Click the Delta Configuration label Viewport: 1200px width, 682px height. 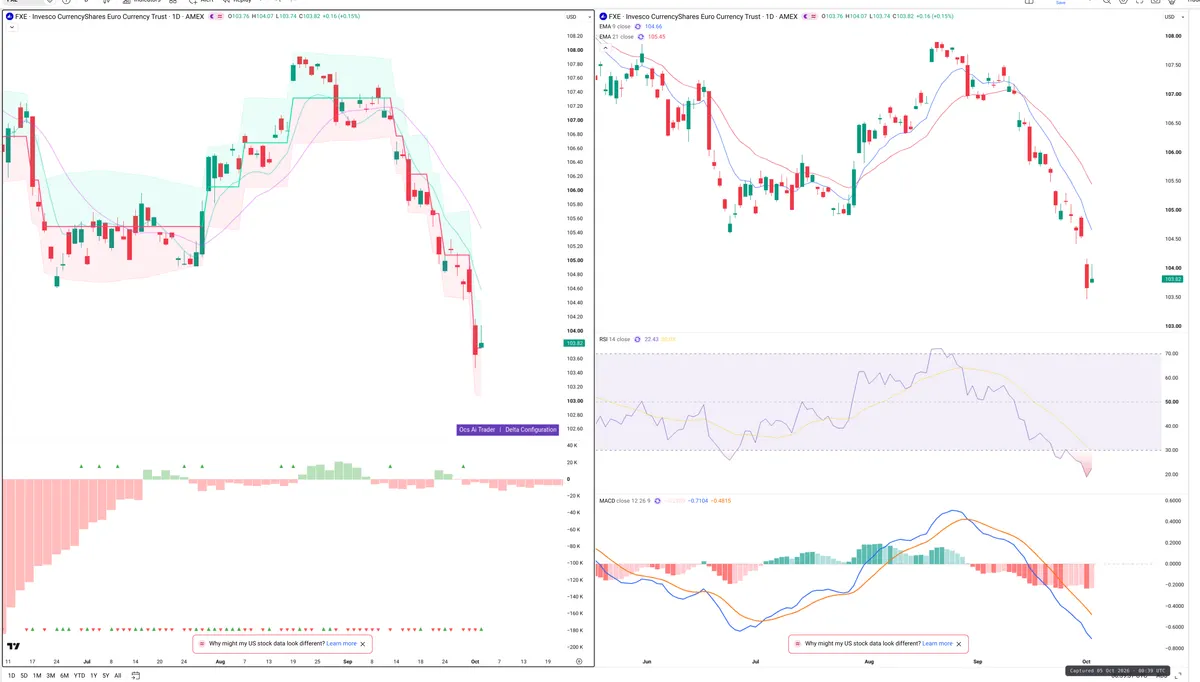[x=531, y=430]
